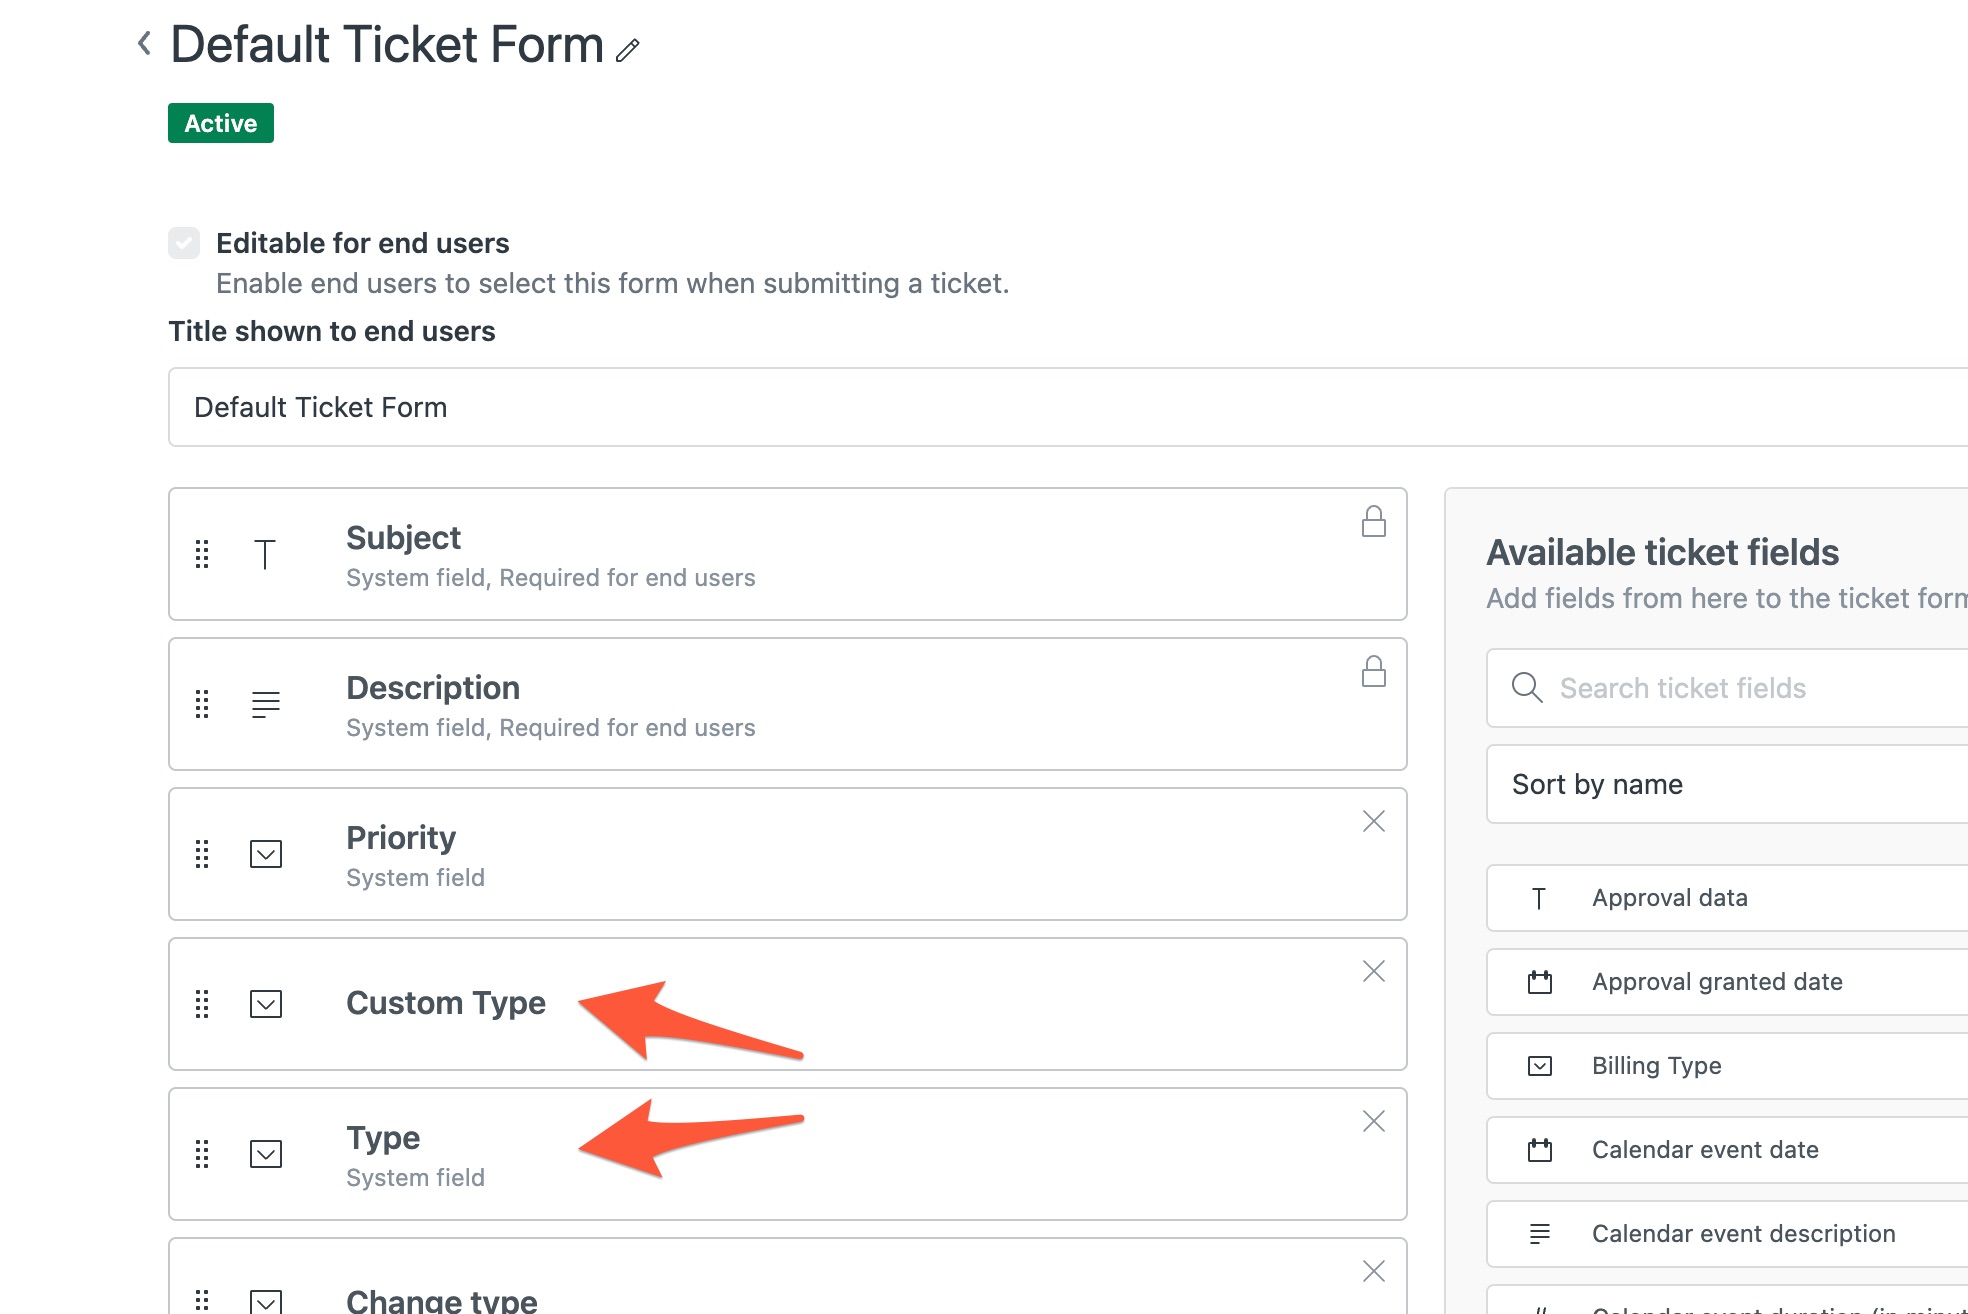
Task: Grab the drag handle of Priority field
Action: tap(202, 854)
